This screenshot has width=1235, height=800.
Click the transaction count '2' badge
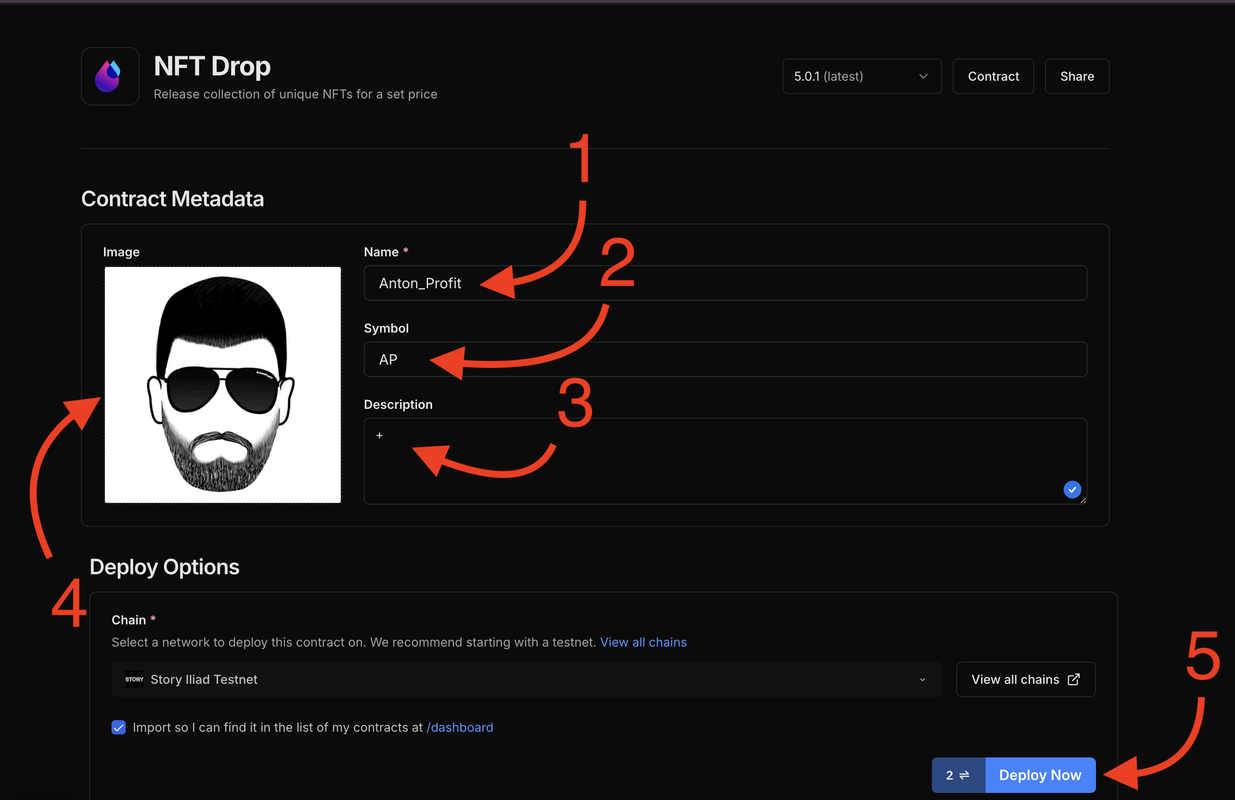pyautogui.click(x=958, y=775)
